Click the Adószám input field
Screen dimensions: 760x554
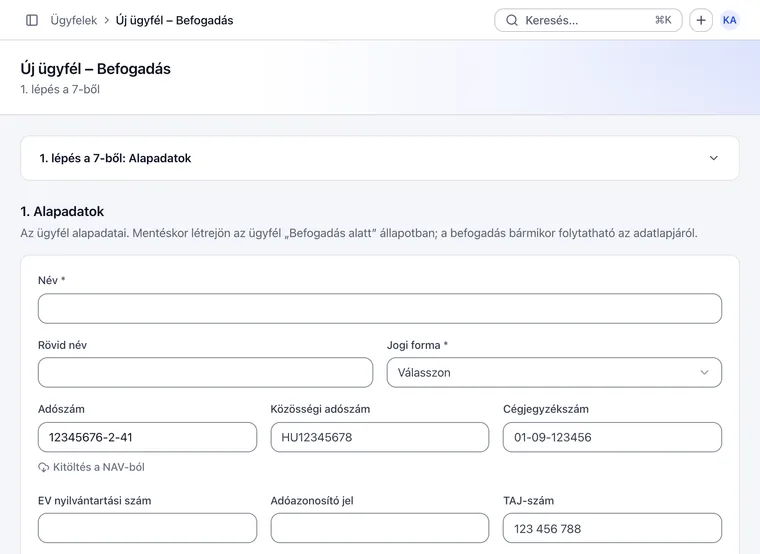[x=147, y=437]
